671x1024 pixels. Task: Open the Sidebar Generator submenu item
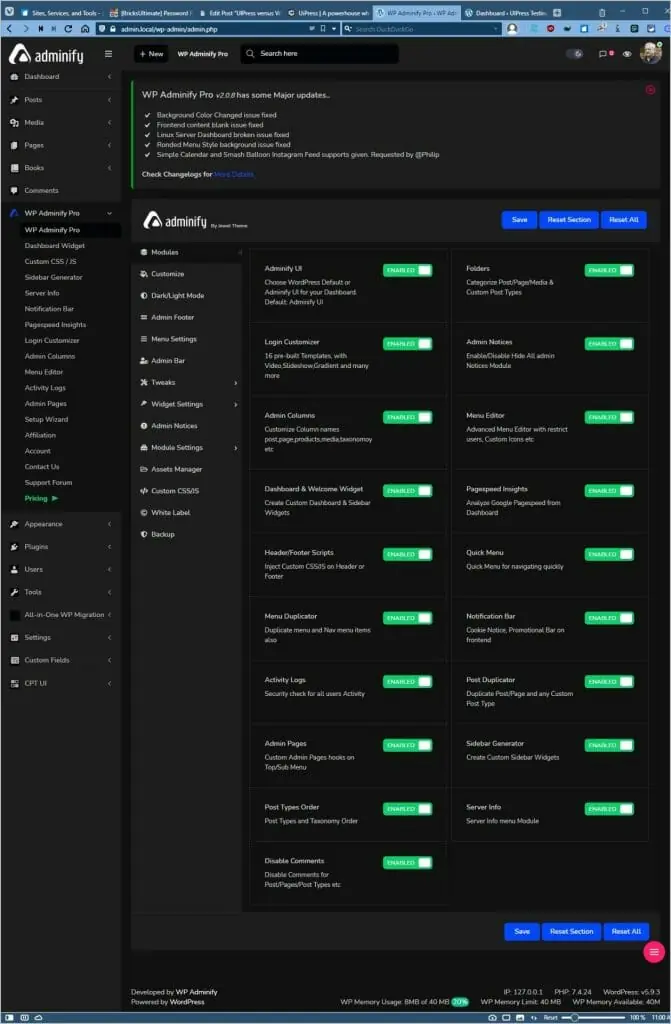click(54, 278)
